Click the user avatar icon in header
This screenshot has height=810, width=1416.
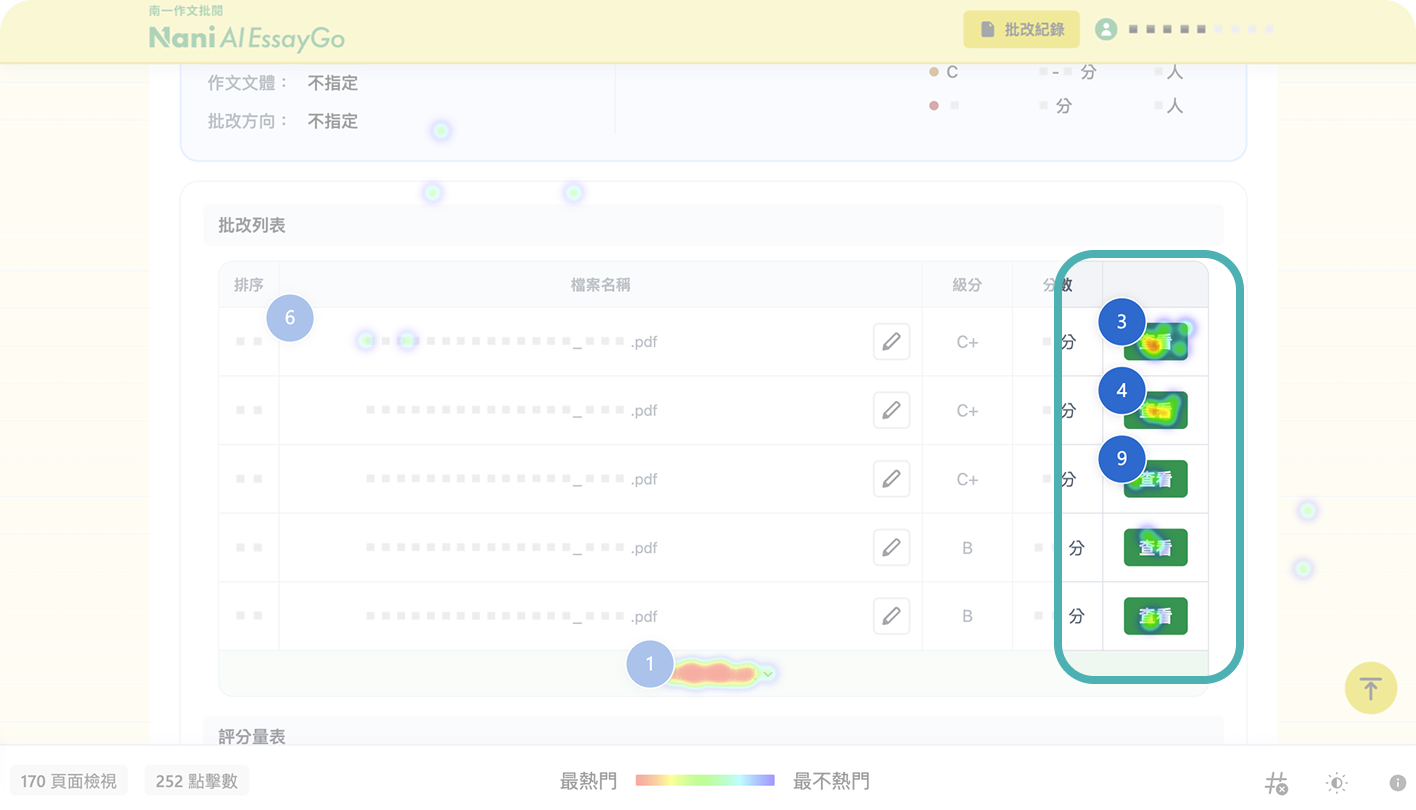click(1106, 30)
